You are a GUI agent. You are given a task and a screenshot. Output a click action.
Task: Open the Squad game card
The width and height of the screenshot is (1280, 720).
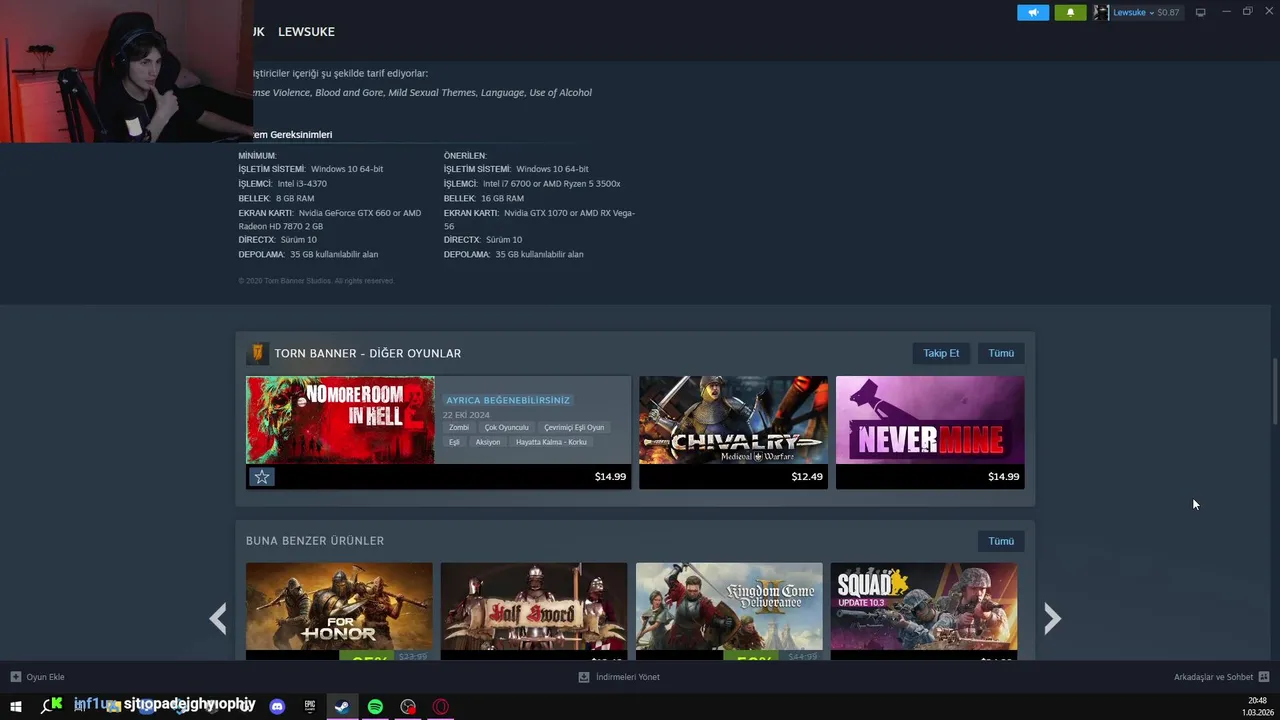(924, 611)
